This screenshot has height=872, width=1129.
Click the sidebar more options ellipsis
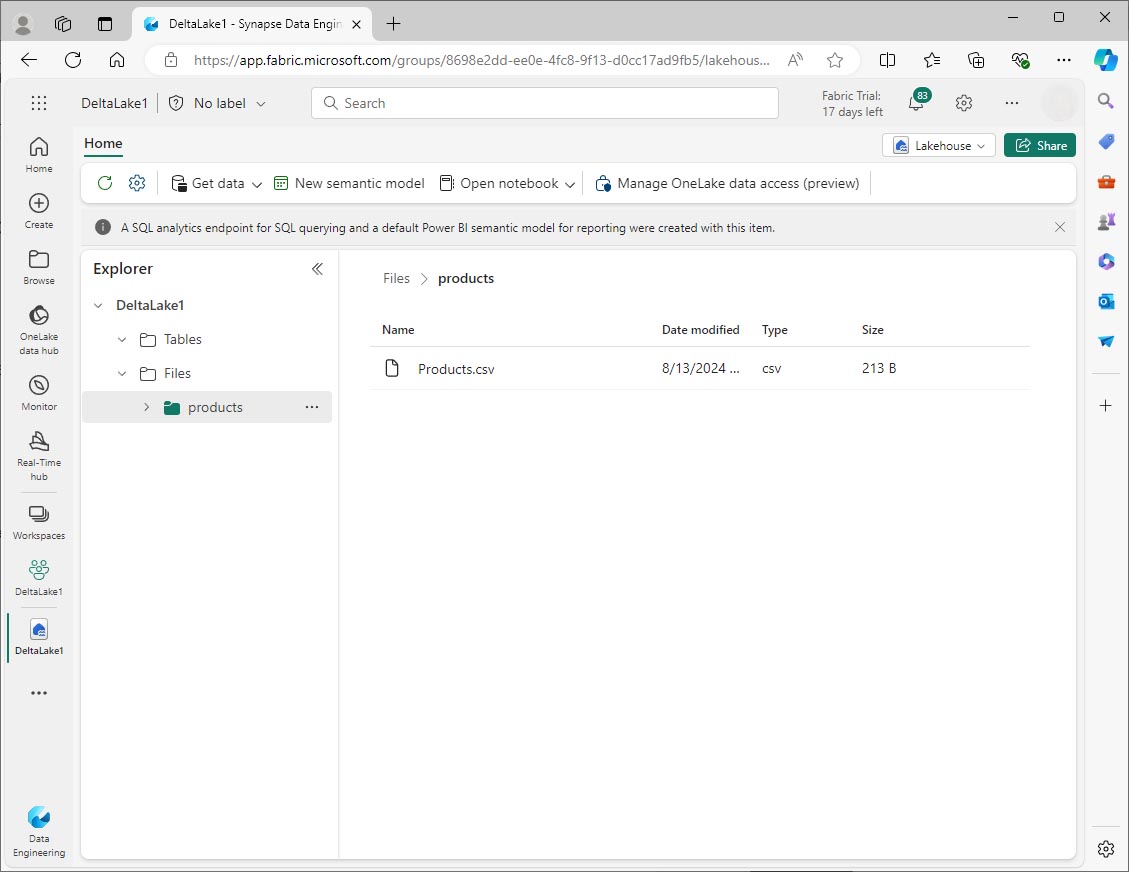(x=39, y=693)
